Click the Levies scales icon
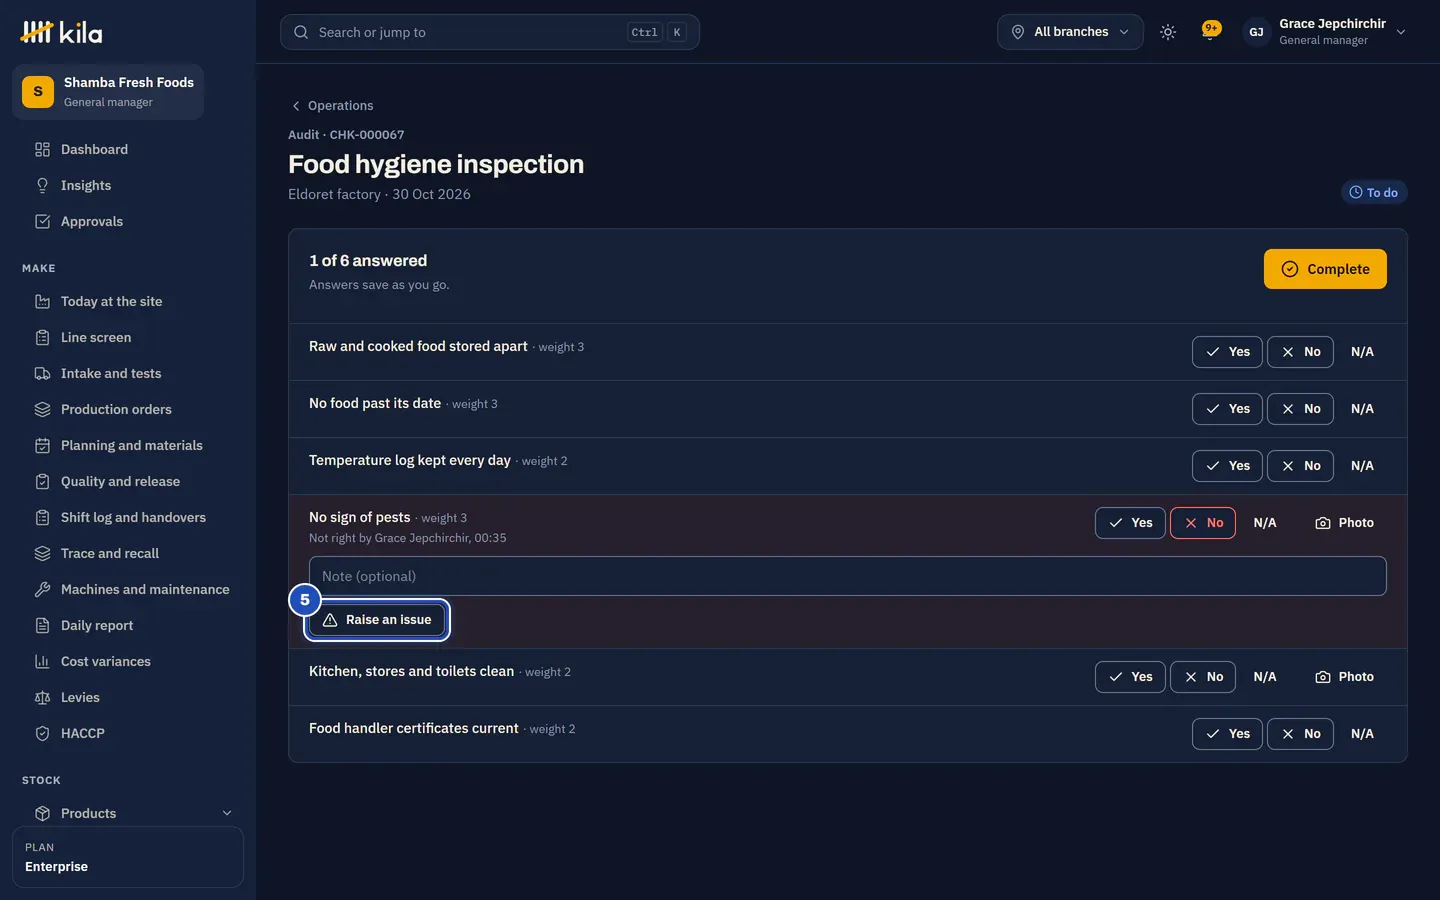The width and height of the screenshot is (1440, 900). coord(42,697)
